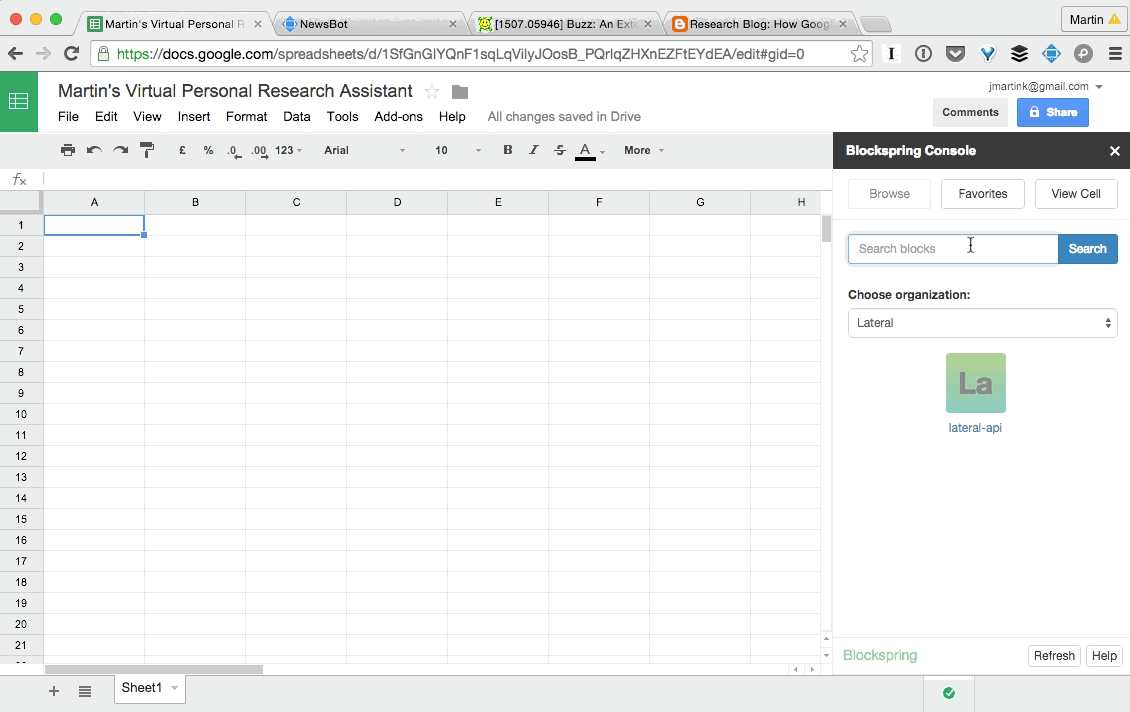Bookmark this page with star icon
1130x712 pixels.
click(x=859, y=54)
